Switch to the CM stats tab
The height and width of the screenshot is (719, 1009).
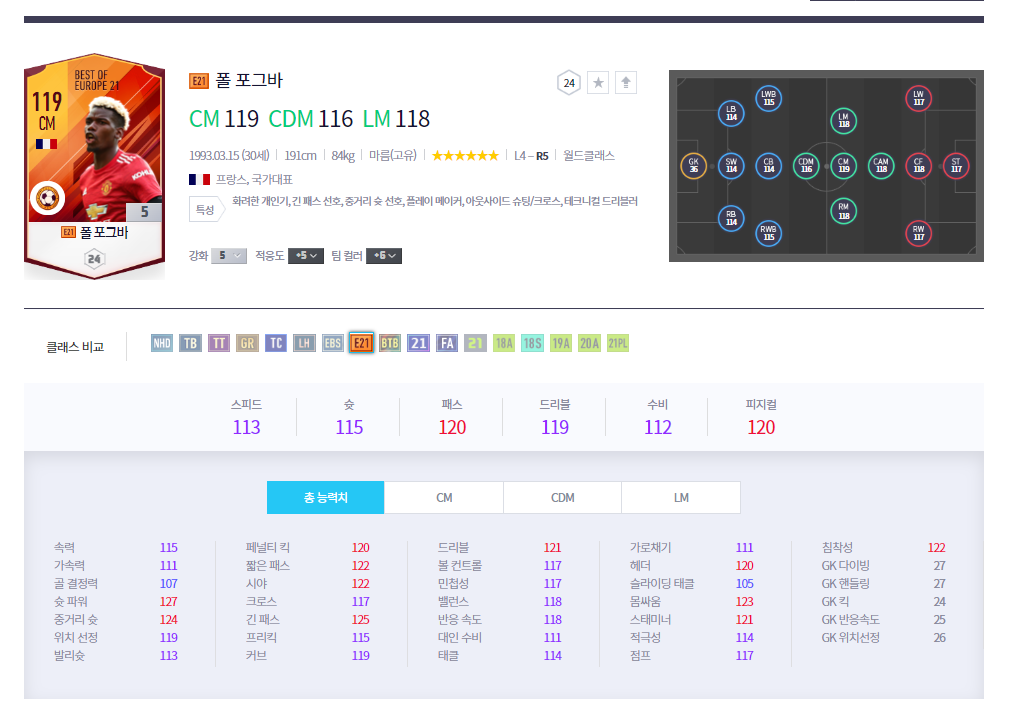[x=444, y=498]
